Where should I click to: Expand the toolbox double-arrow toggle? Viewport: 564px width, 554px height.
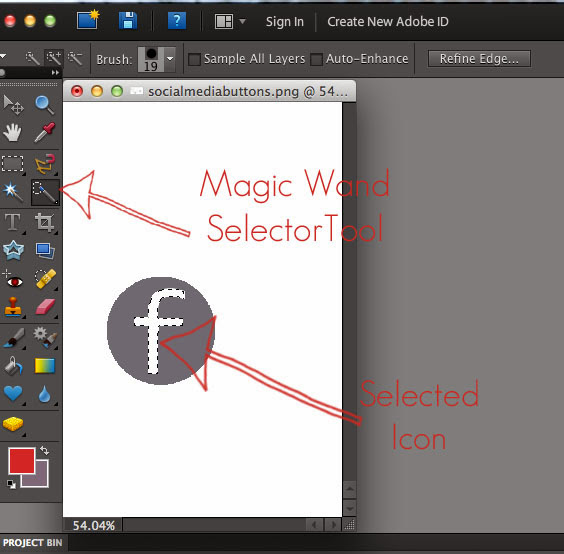(55, 72)
